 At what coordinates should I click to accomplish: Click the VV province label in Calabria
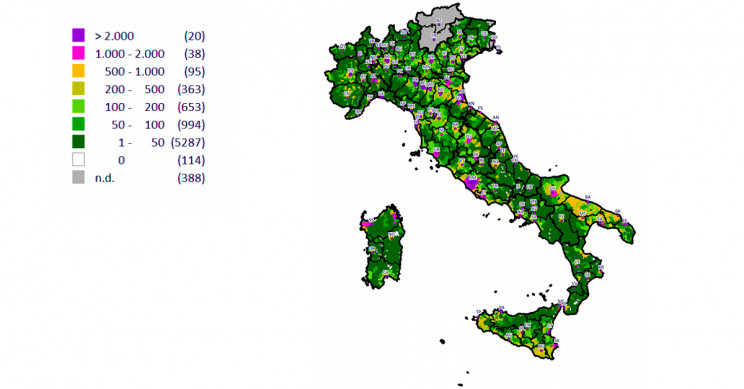point(575,284)
